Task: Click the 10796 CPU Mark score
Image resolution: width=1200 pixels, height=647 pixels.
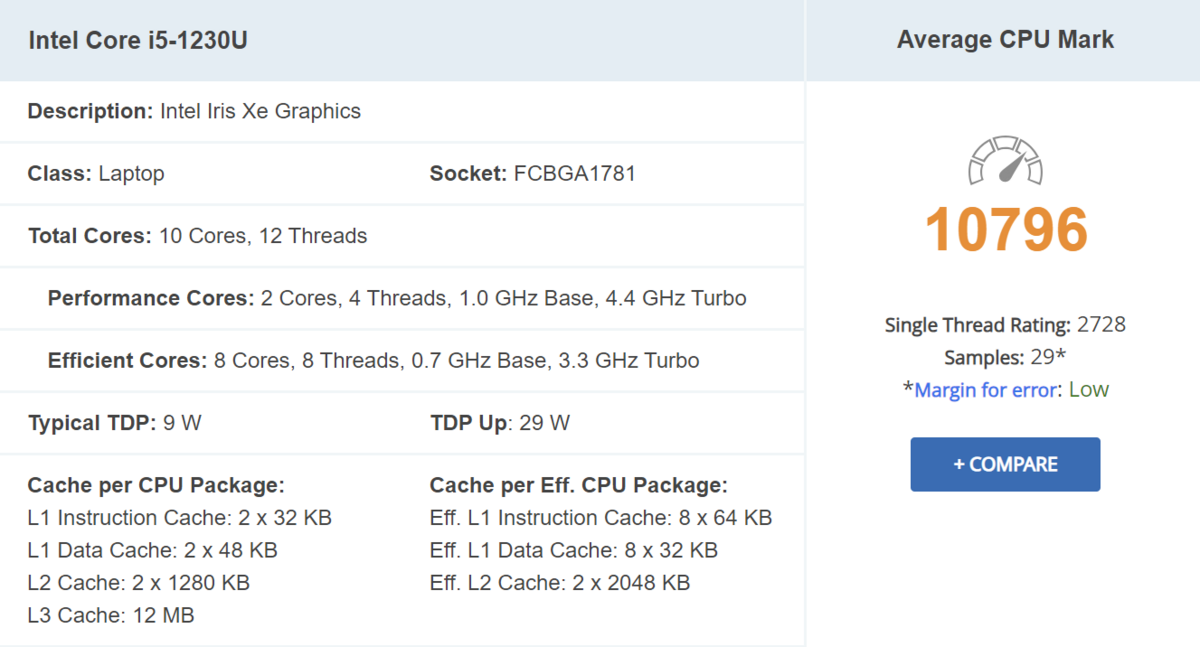Action: pos(1005,230)
